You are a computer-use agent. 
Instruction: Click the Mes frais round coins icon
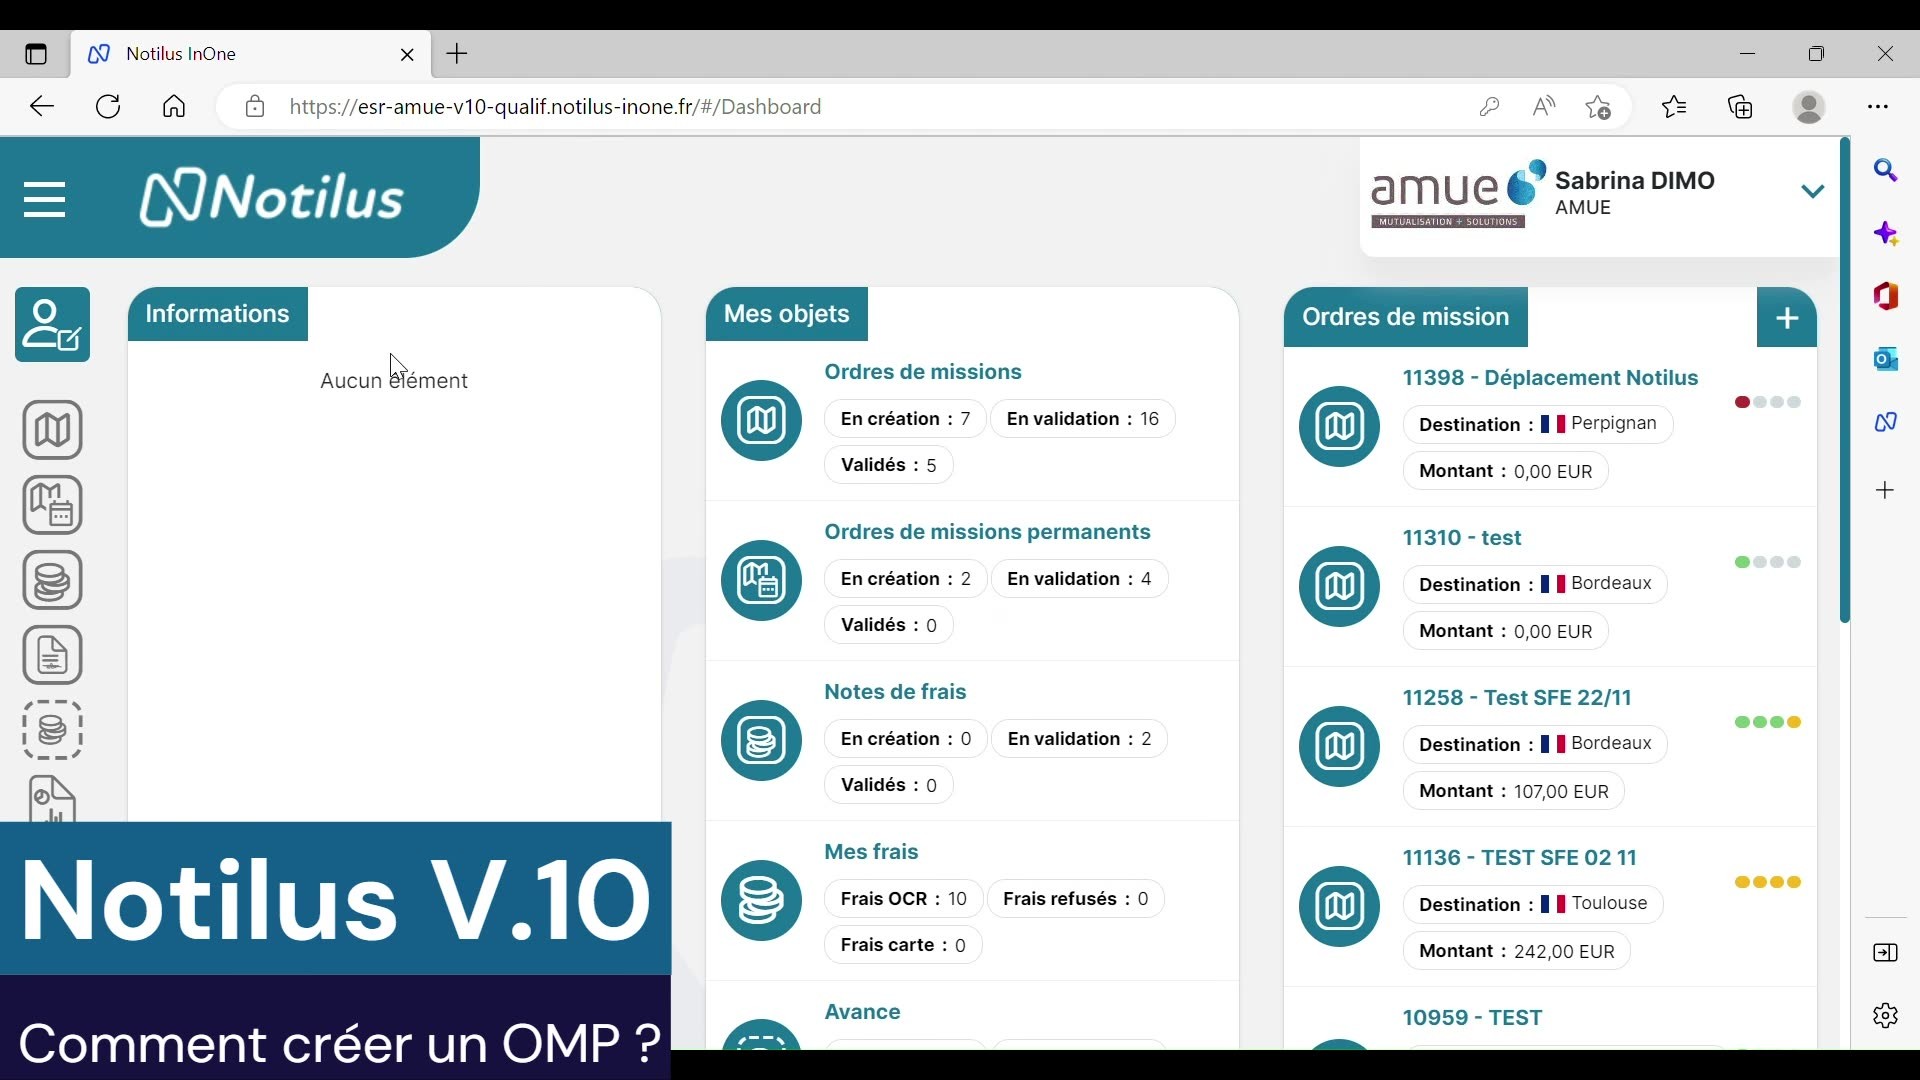tap(761, 900)
